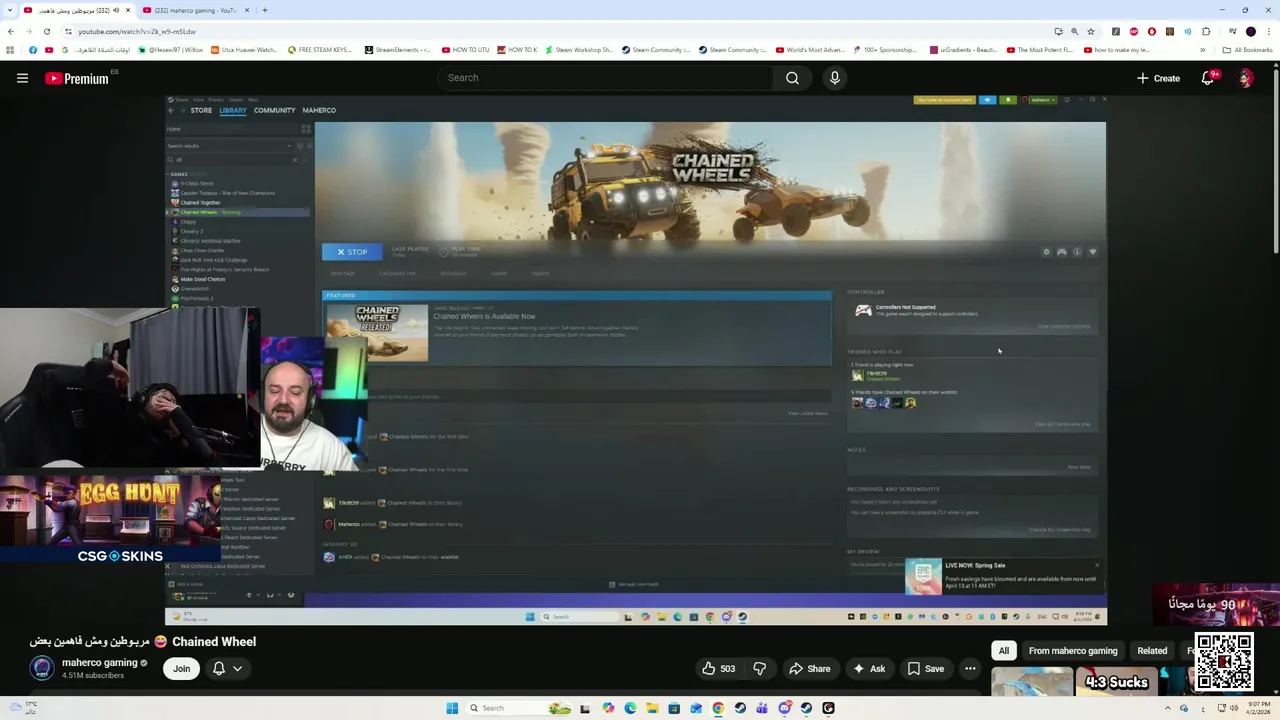Open the apps grid shortcut
Screen dimensions: 1280x720
(10, 50)
